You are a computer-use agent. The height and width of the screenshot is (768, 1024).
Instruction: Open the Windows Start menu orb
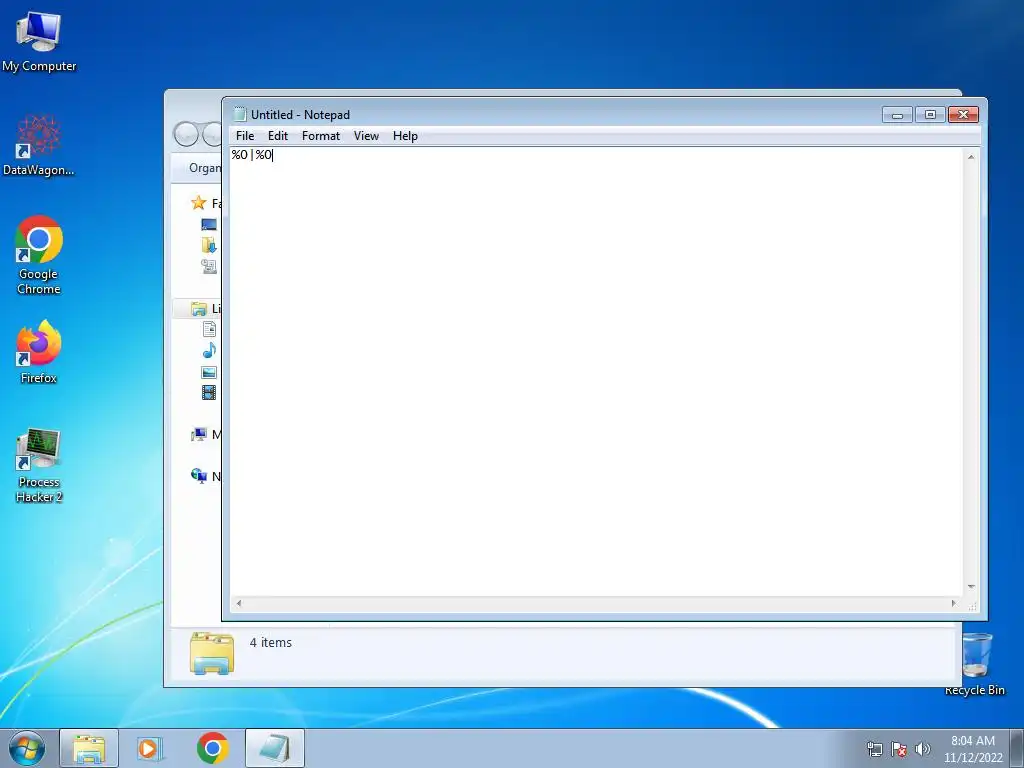coord(27,748)
